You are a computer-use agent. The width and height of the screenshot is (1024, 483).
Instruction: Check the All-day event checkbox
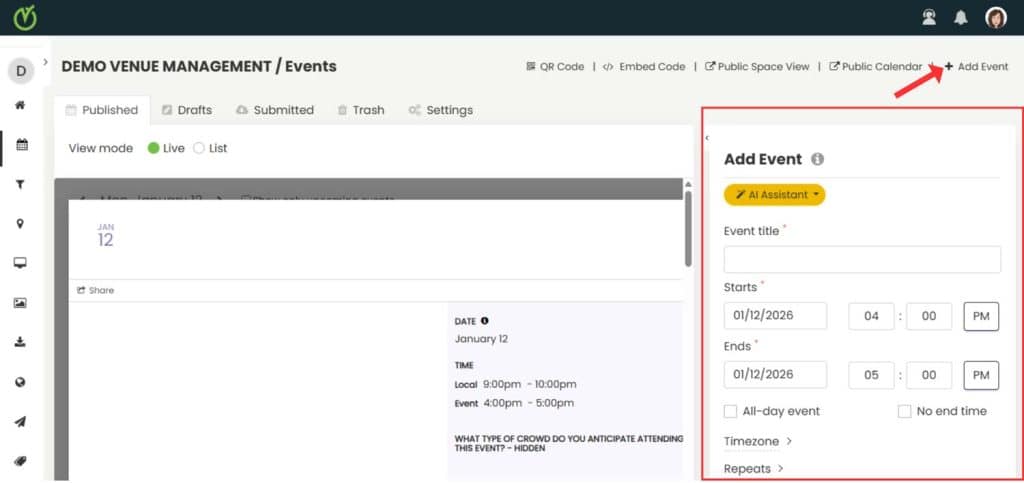[x=731, y=411]
